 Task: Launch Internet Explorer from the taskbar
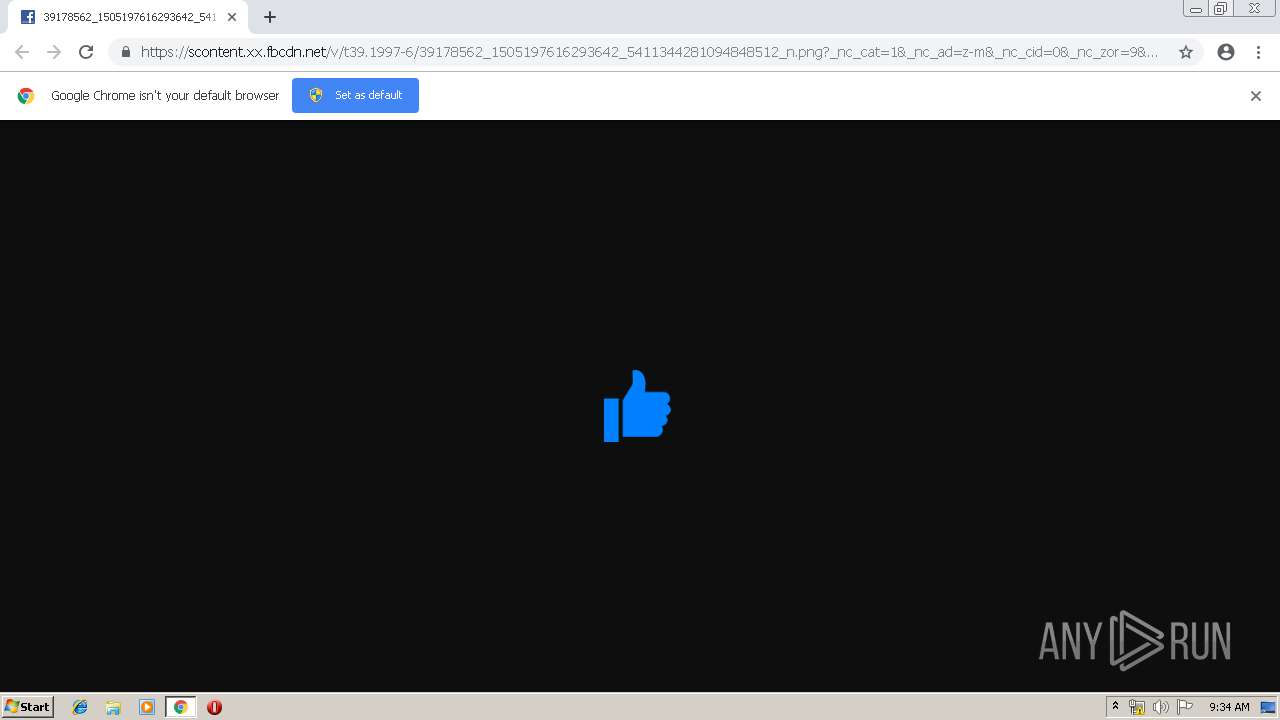[80, 707]
